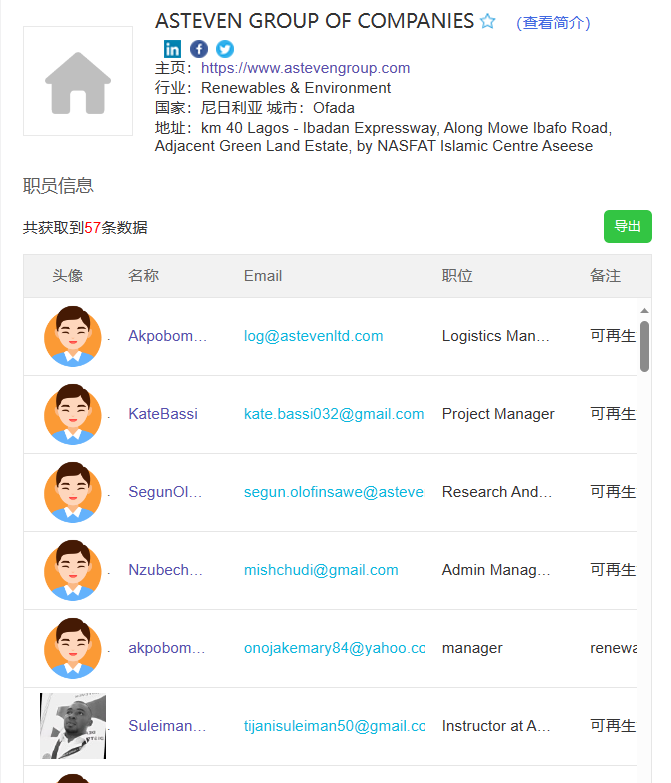Click the 头像 column header
Image resolution: width=671 pixels, height=783 pixels.
(x=68, y=276)
